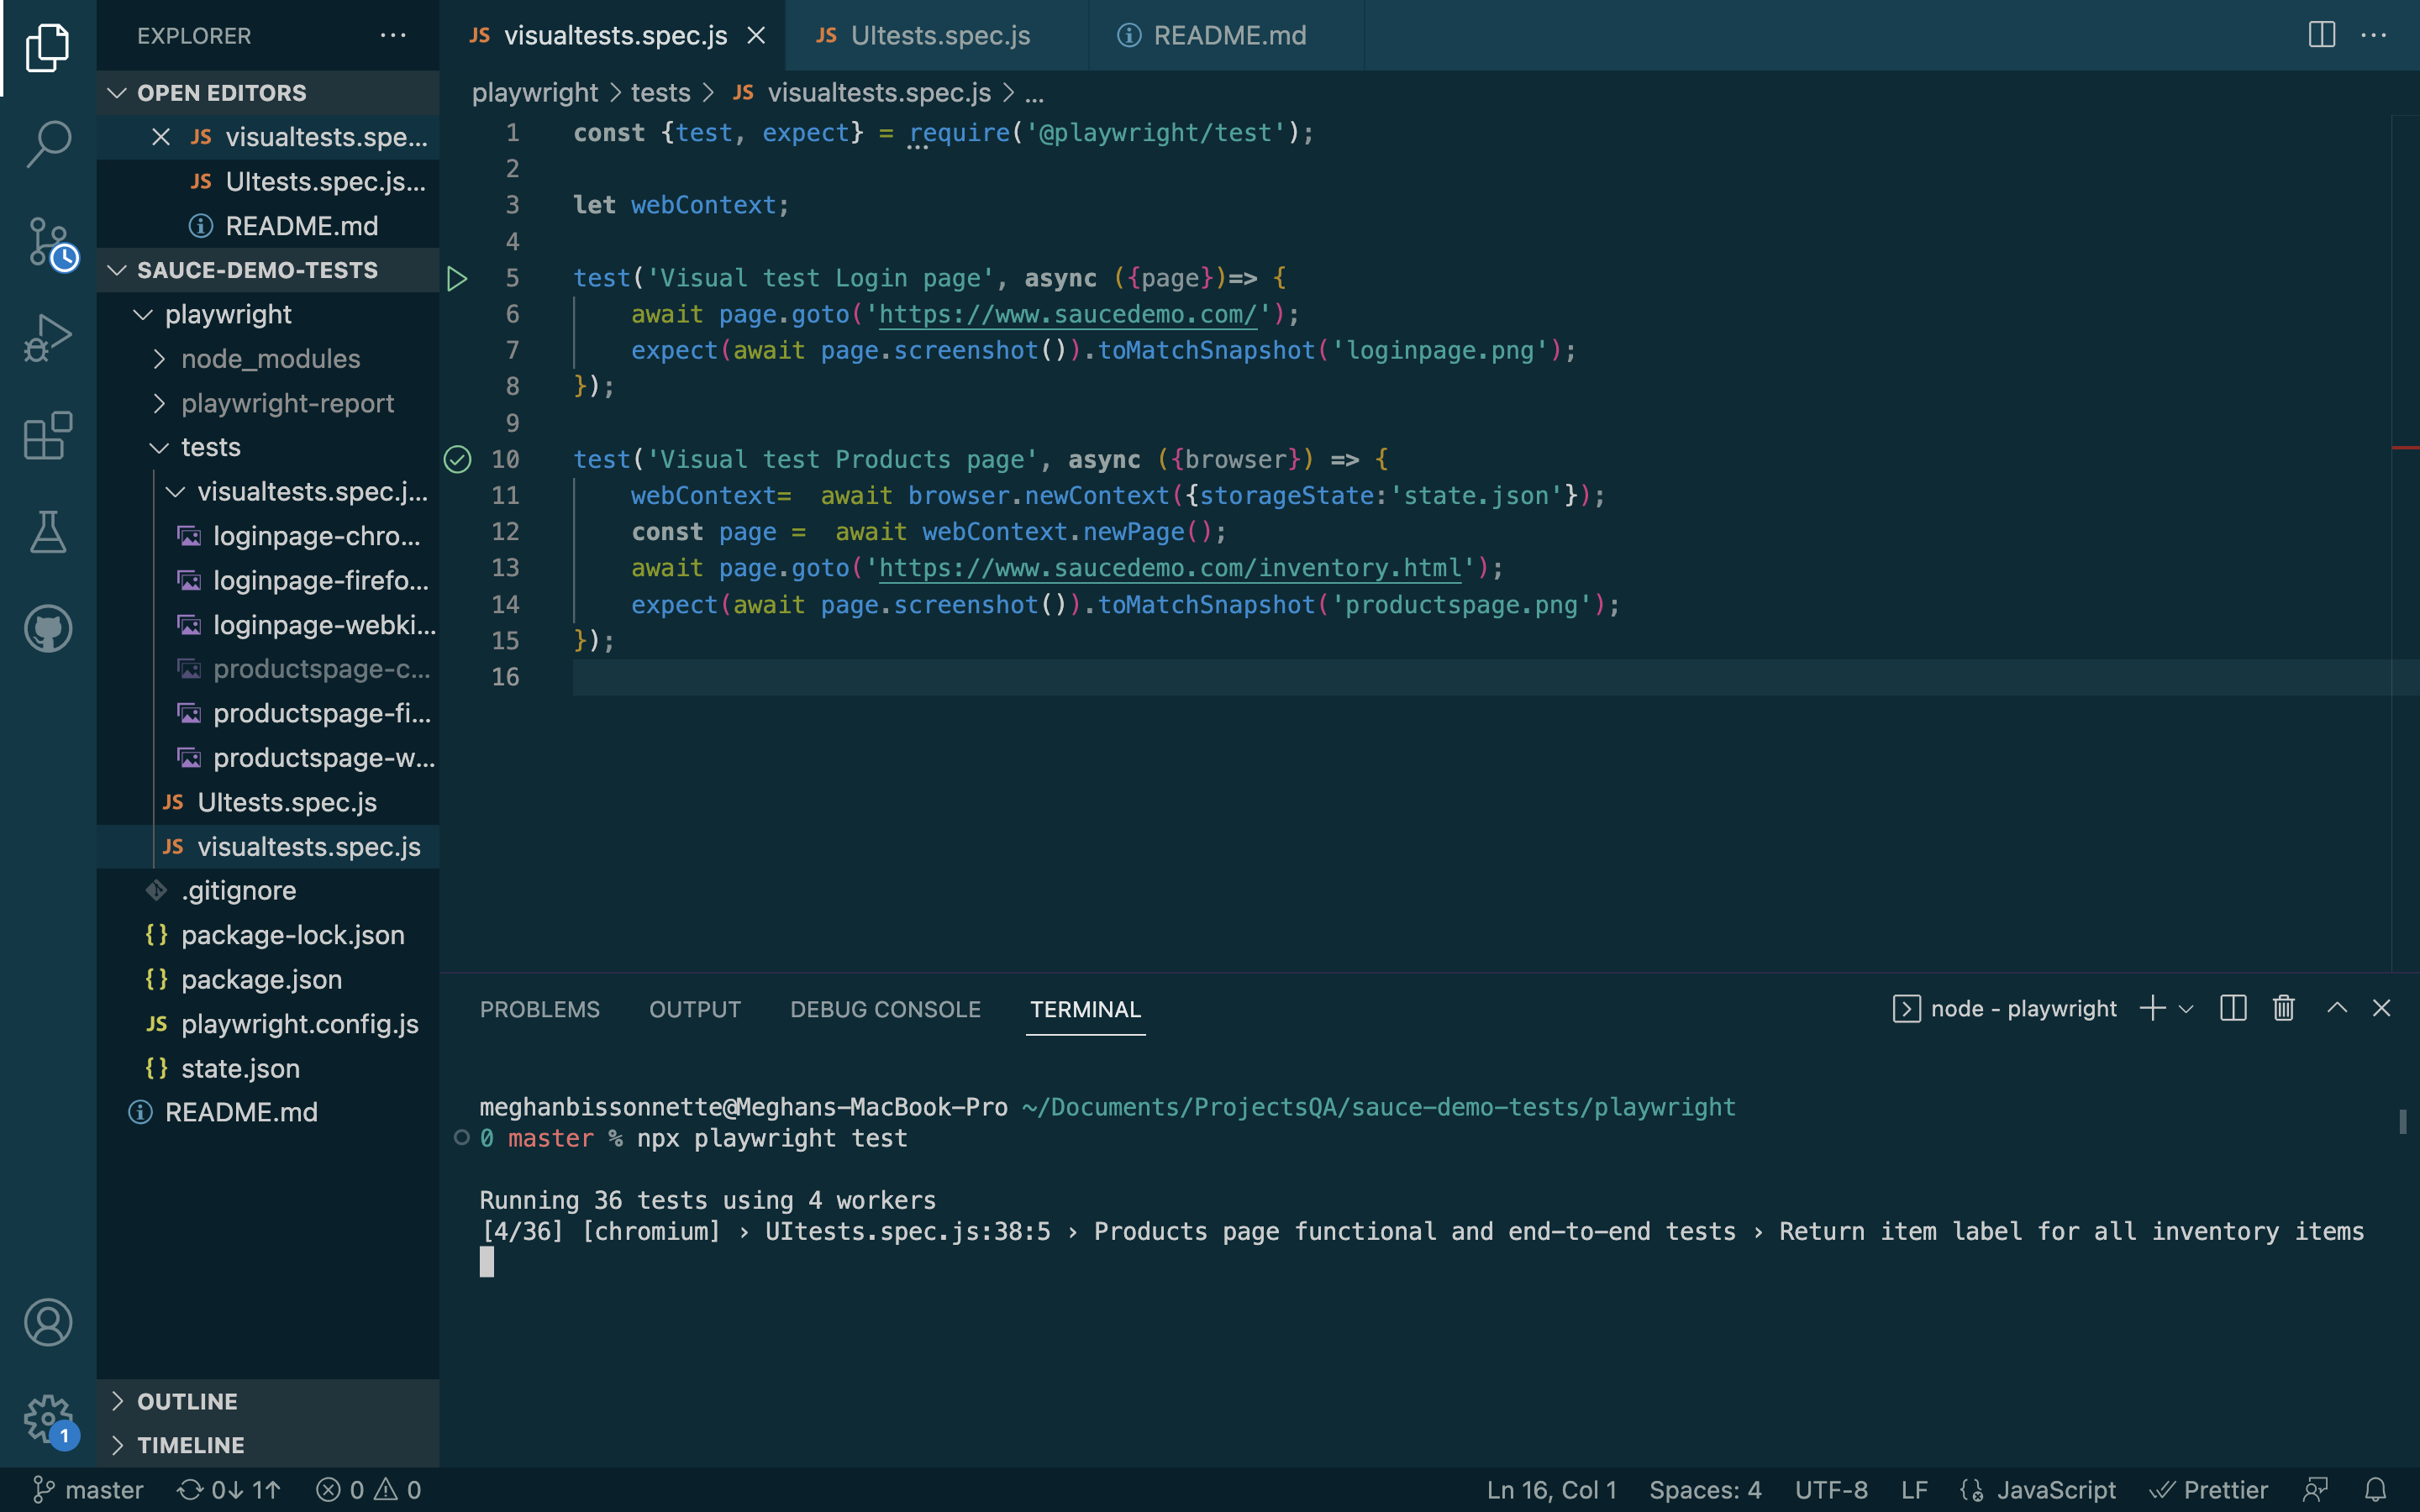This screenshot has height=1512, width=2420.
Task: Kill terminal with the trash icon
Action: point(2283,1008)
